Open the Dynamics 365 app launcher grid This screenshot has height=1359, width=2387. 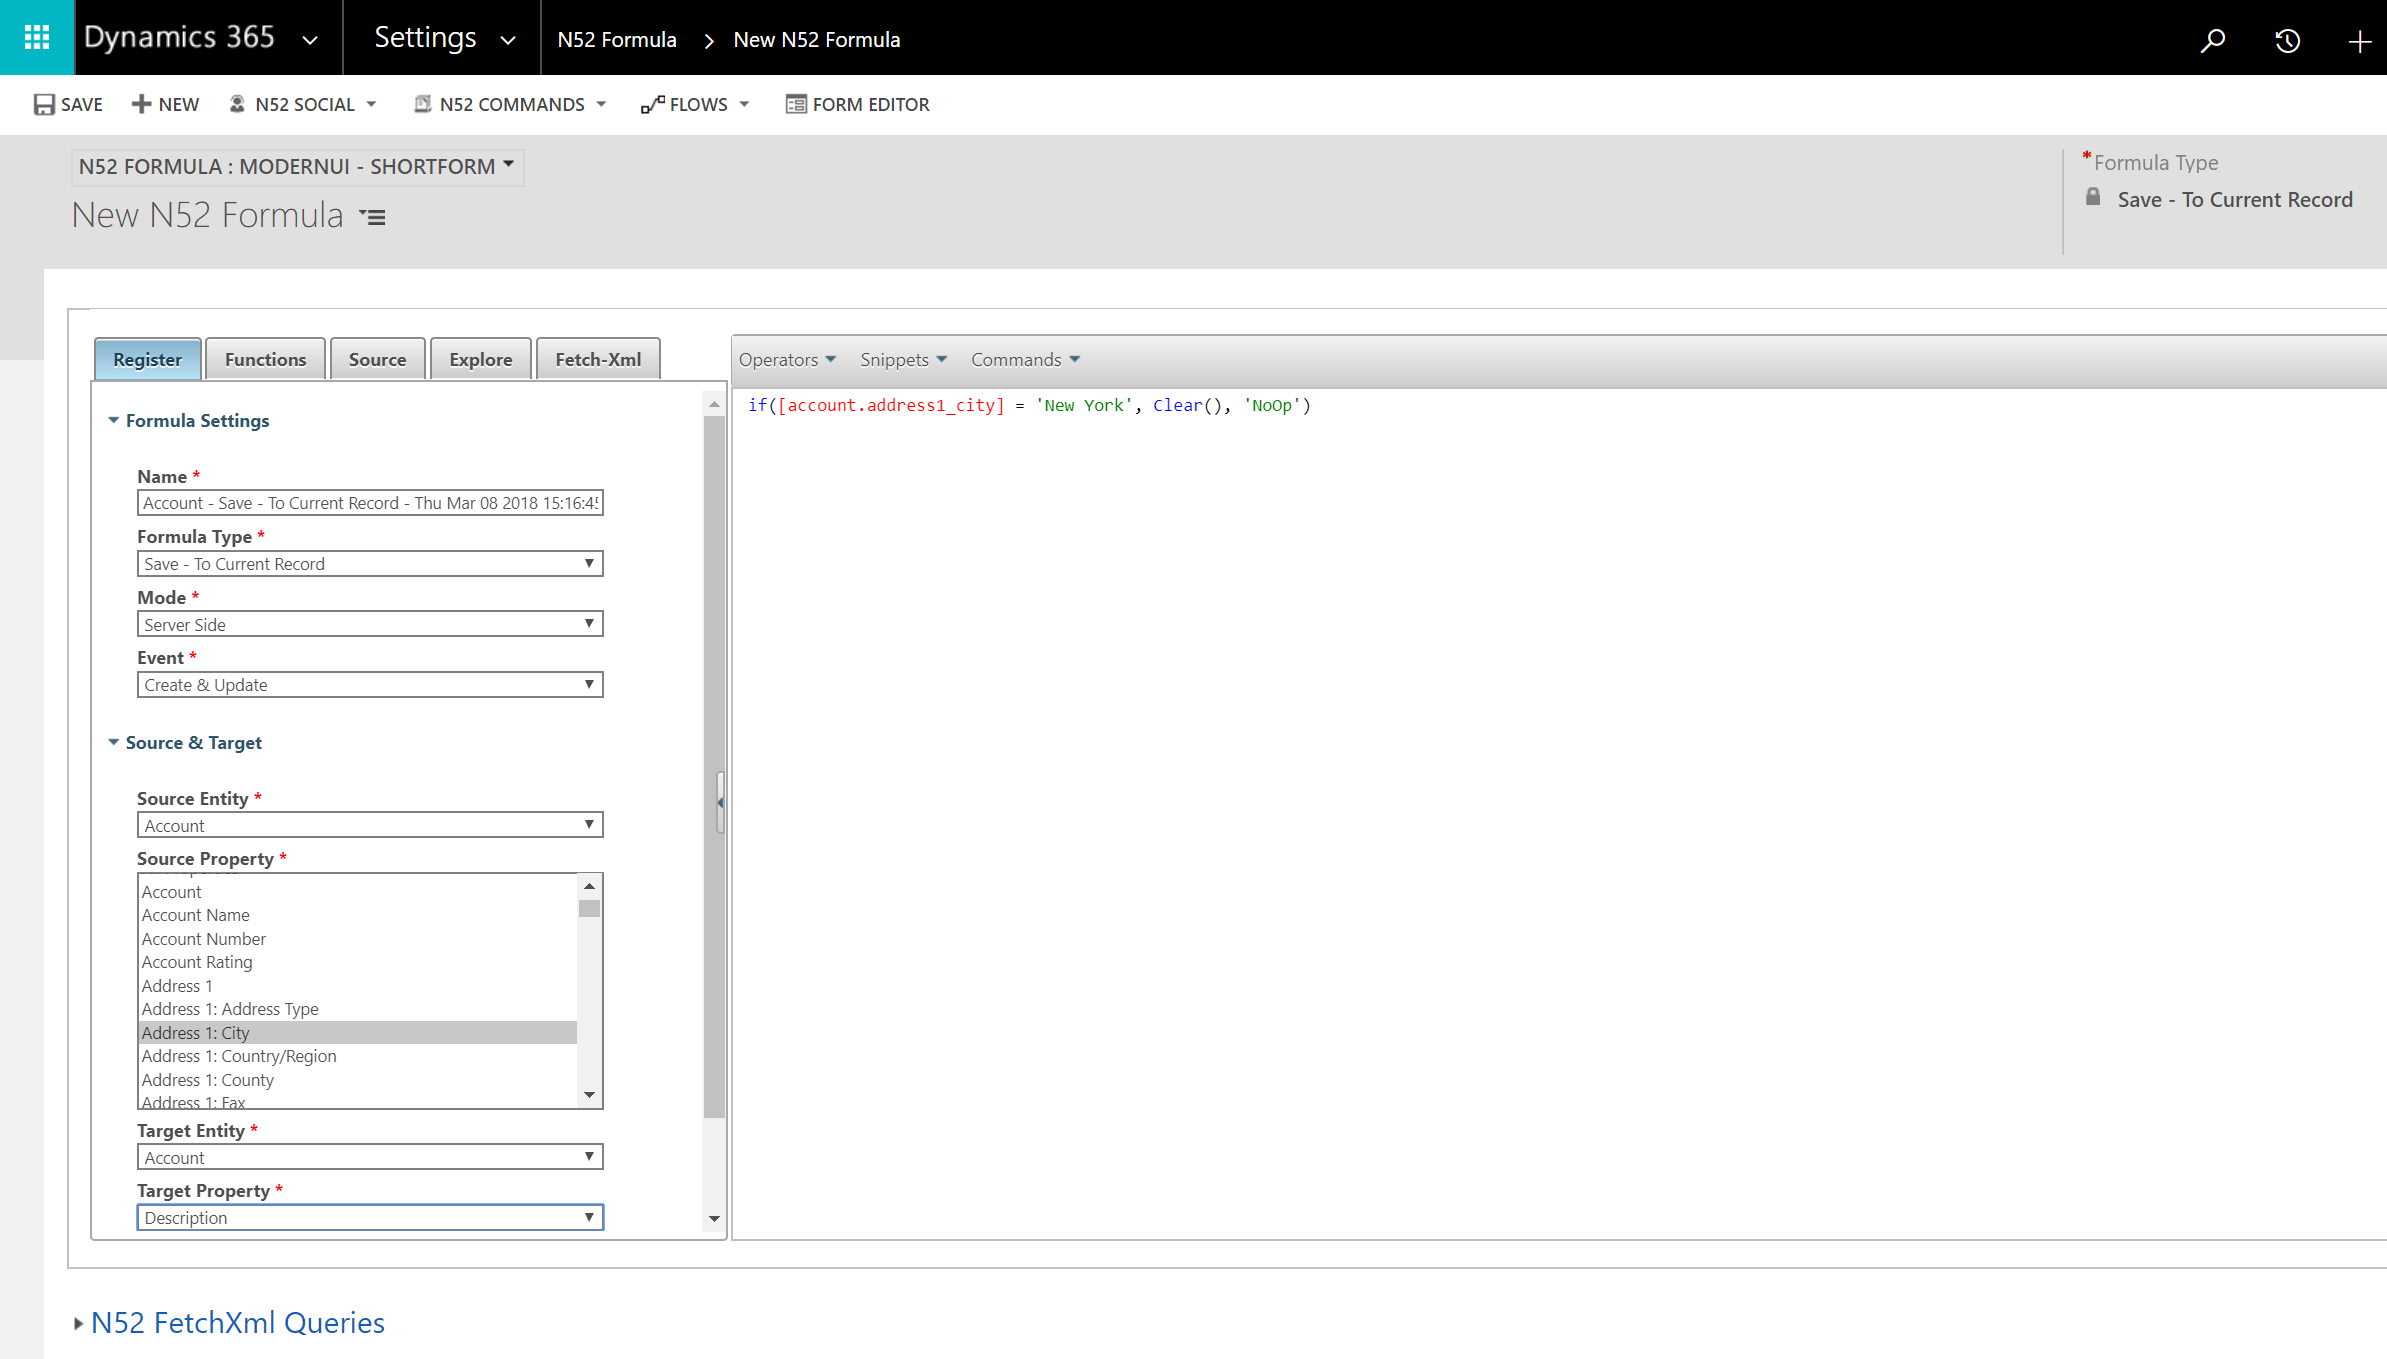37,38
